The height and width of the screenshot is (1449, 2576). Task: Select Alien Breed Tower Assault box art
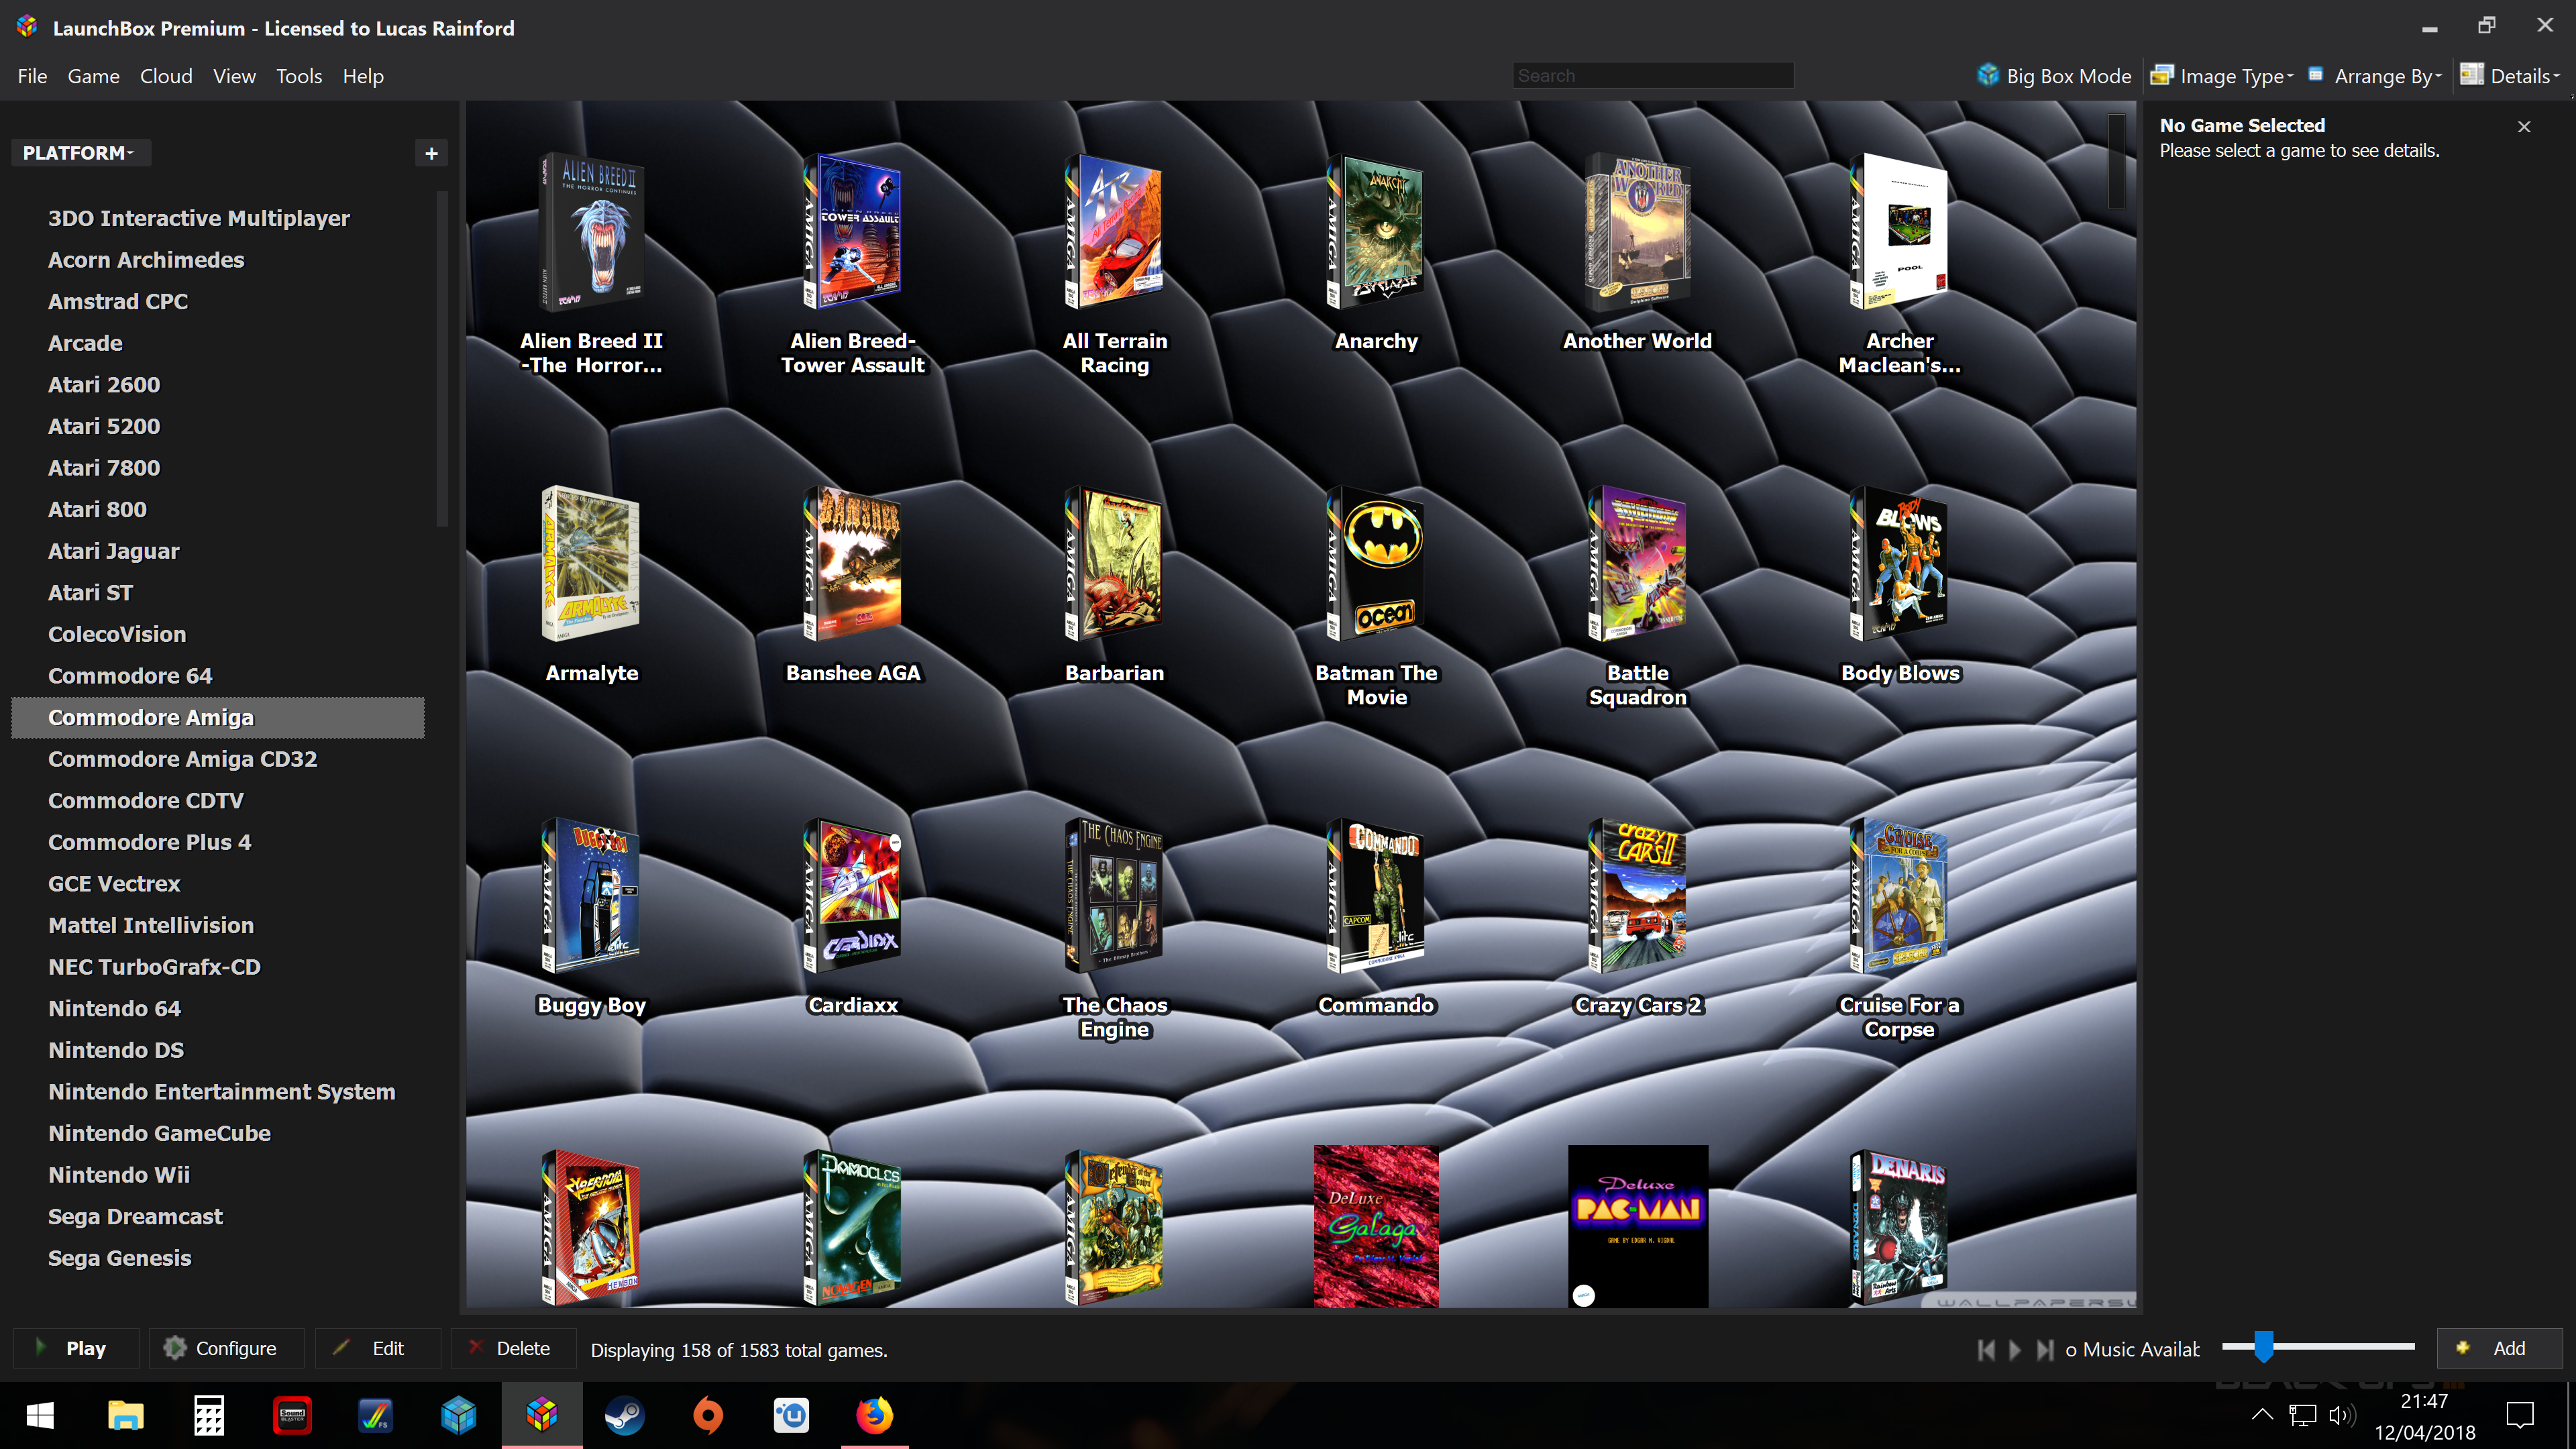[x=853, y=232]
